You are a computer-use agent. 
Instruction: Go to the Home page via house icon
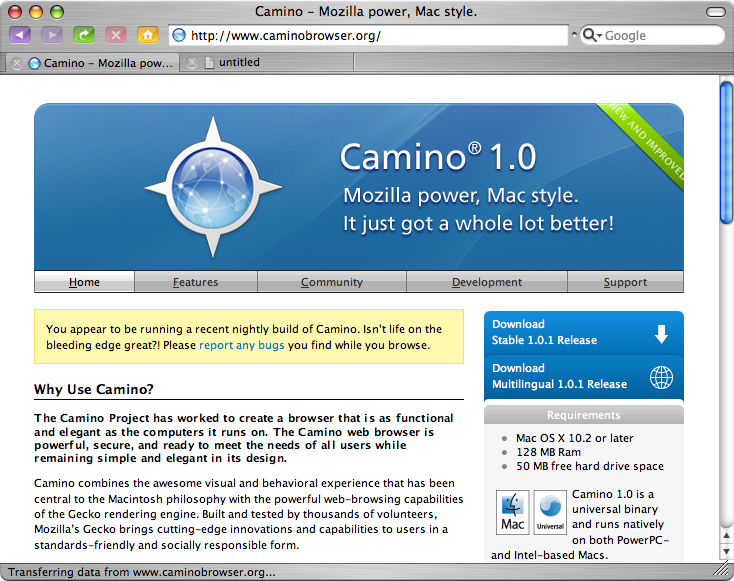(x=148, y=35)
